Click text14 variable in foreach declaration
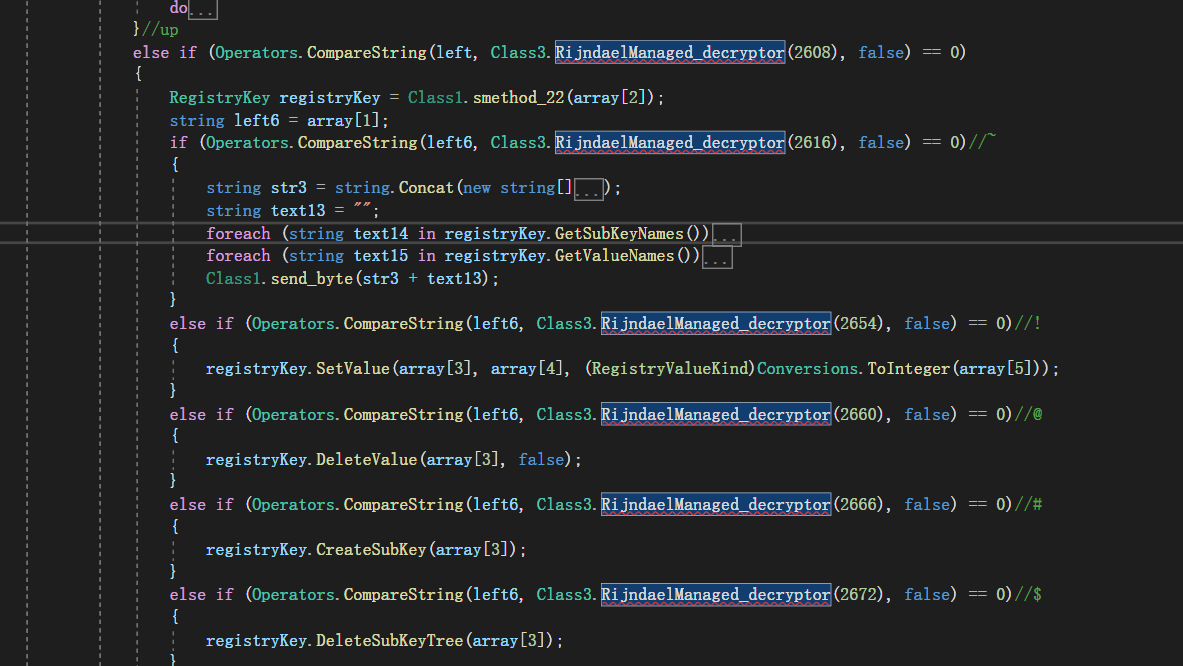The image size is (1183, 666). pos(381,234)
